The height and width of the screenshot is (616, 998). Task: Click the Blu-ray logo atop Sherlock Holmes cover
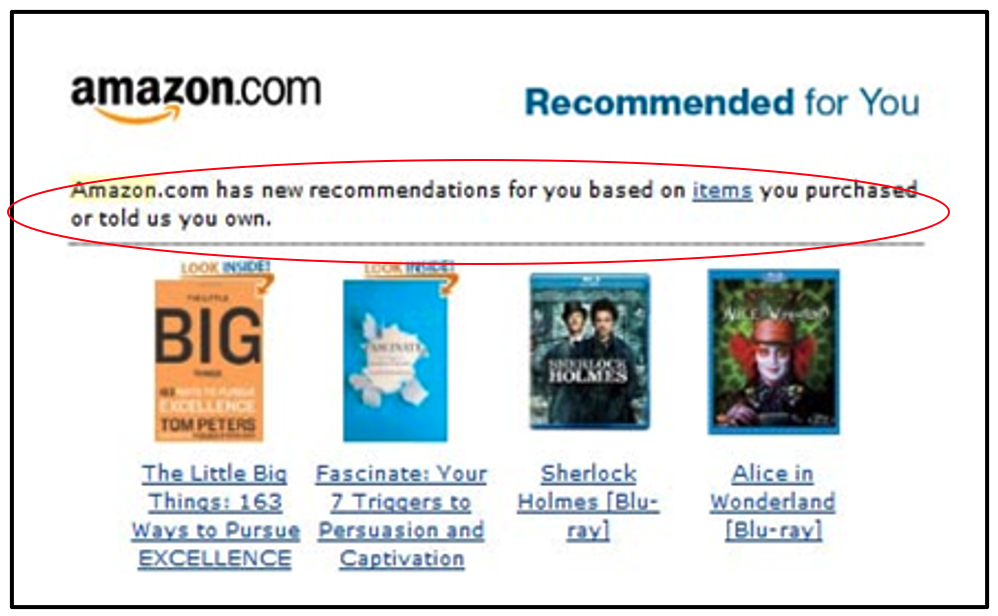pos(589,277)
